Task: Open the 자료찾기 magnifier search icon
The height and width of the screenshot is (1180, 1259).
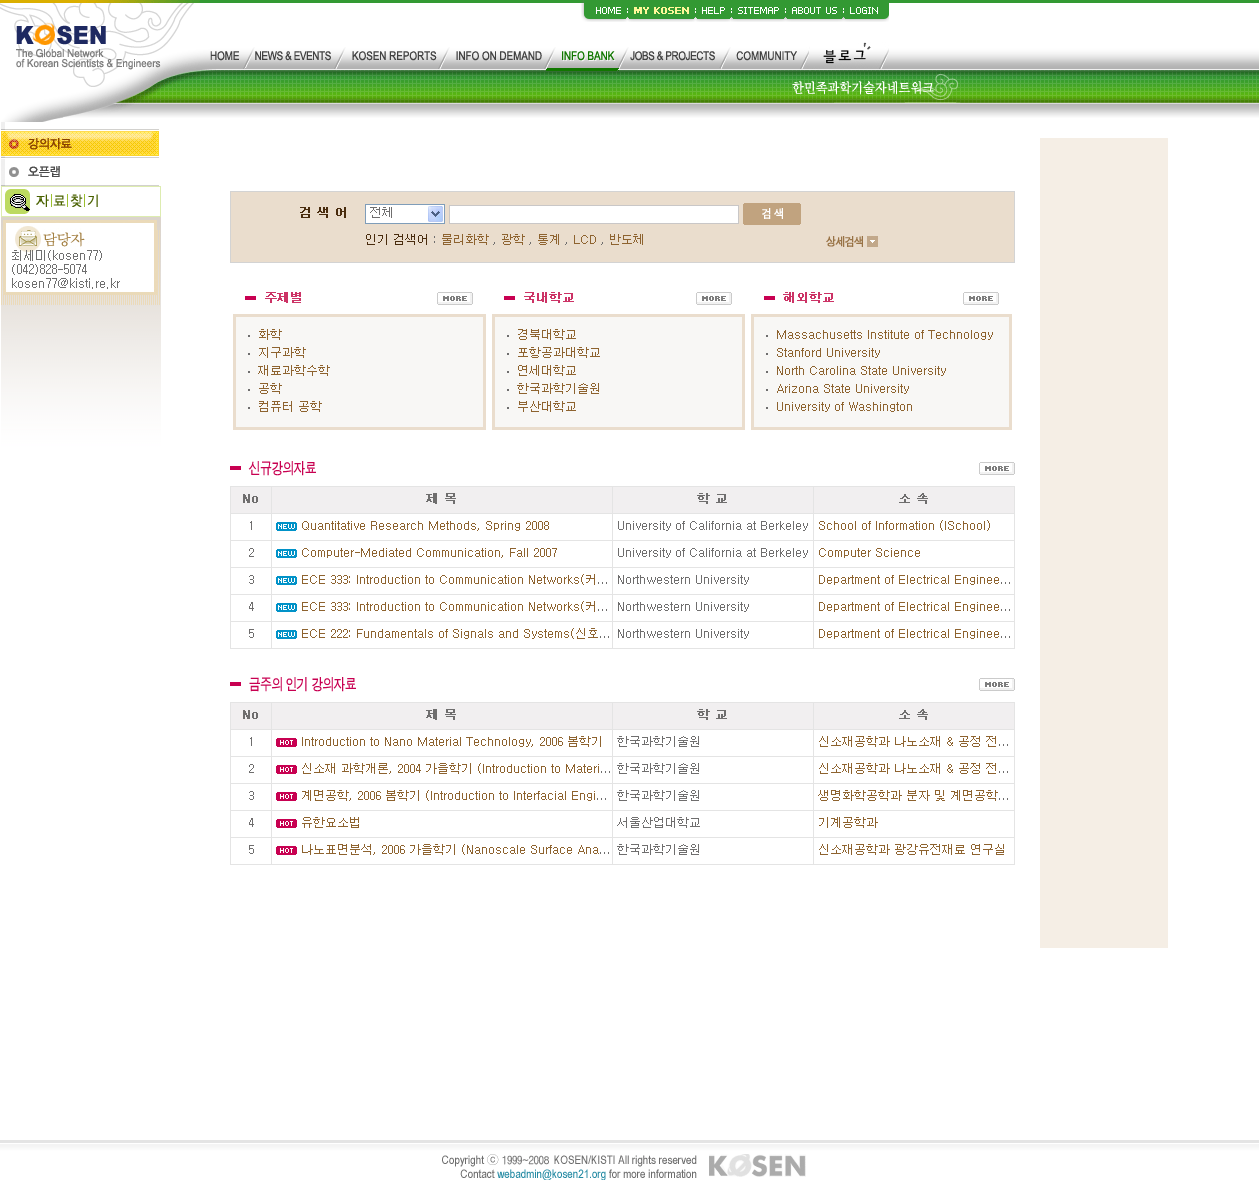Action: coord(19,202)
